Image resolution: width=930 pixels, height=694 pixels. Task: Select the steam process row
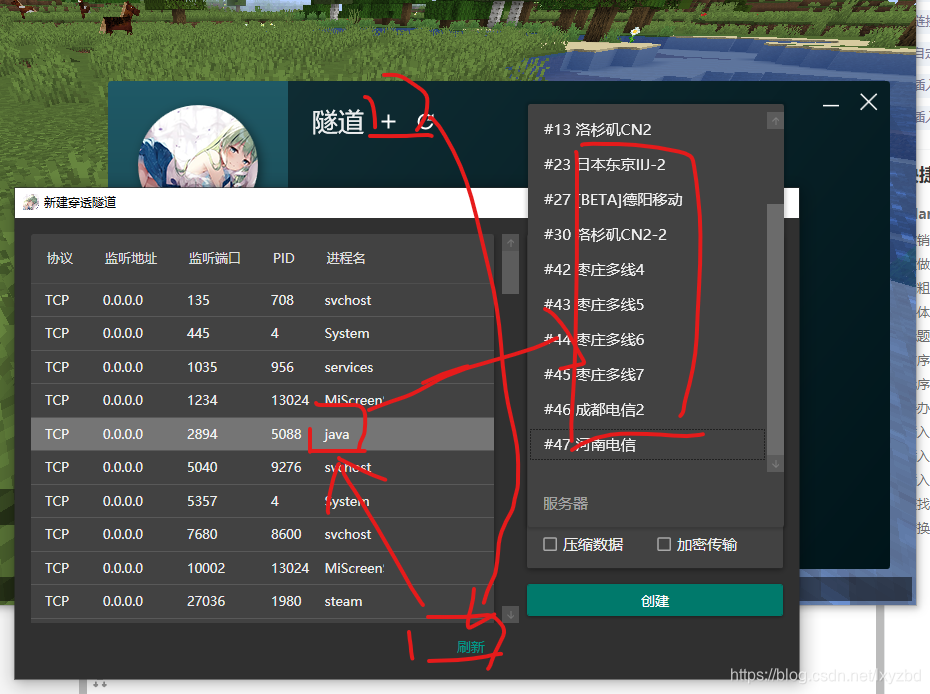[x=262, y=601]
